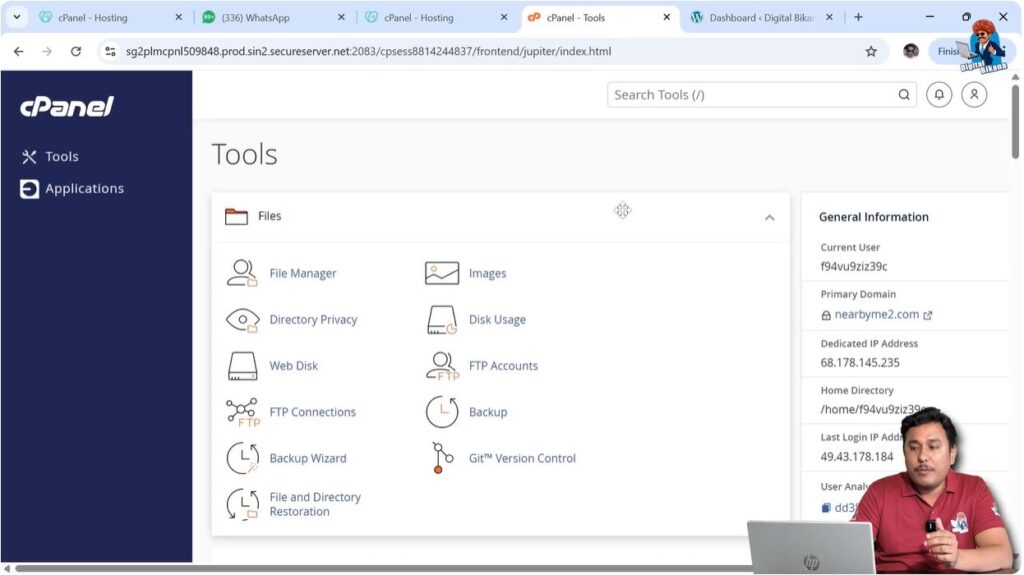Click the dedicated IP 68.178.145.235
This screenshot has height=575, width=1024.
pyautogui.click(x=859, y=363)
